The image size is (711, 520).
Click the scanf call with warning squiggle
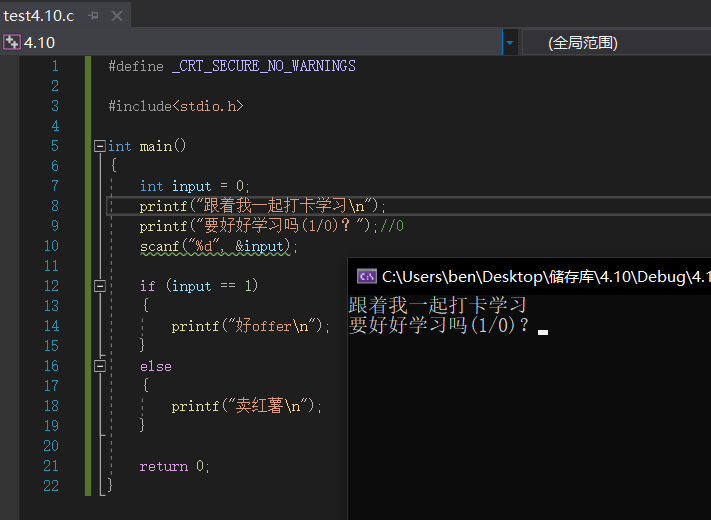[x=219, y=246]
